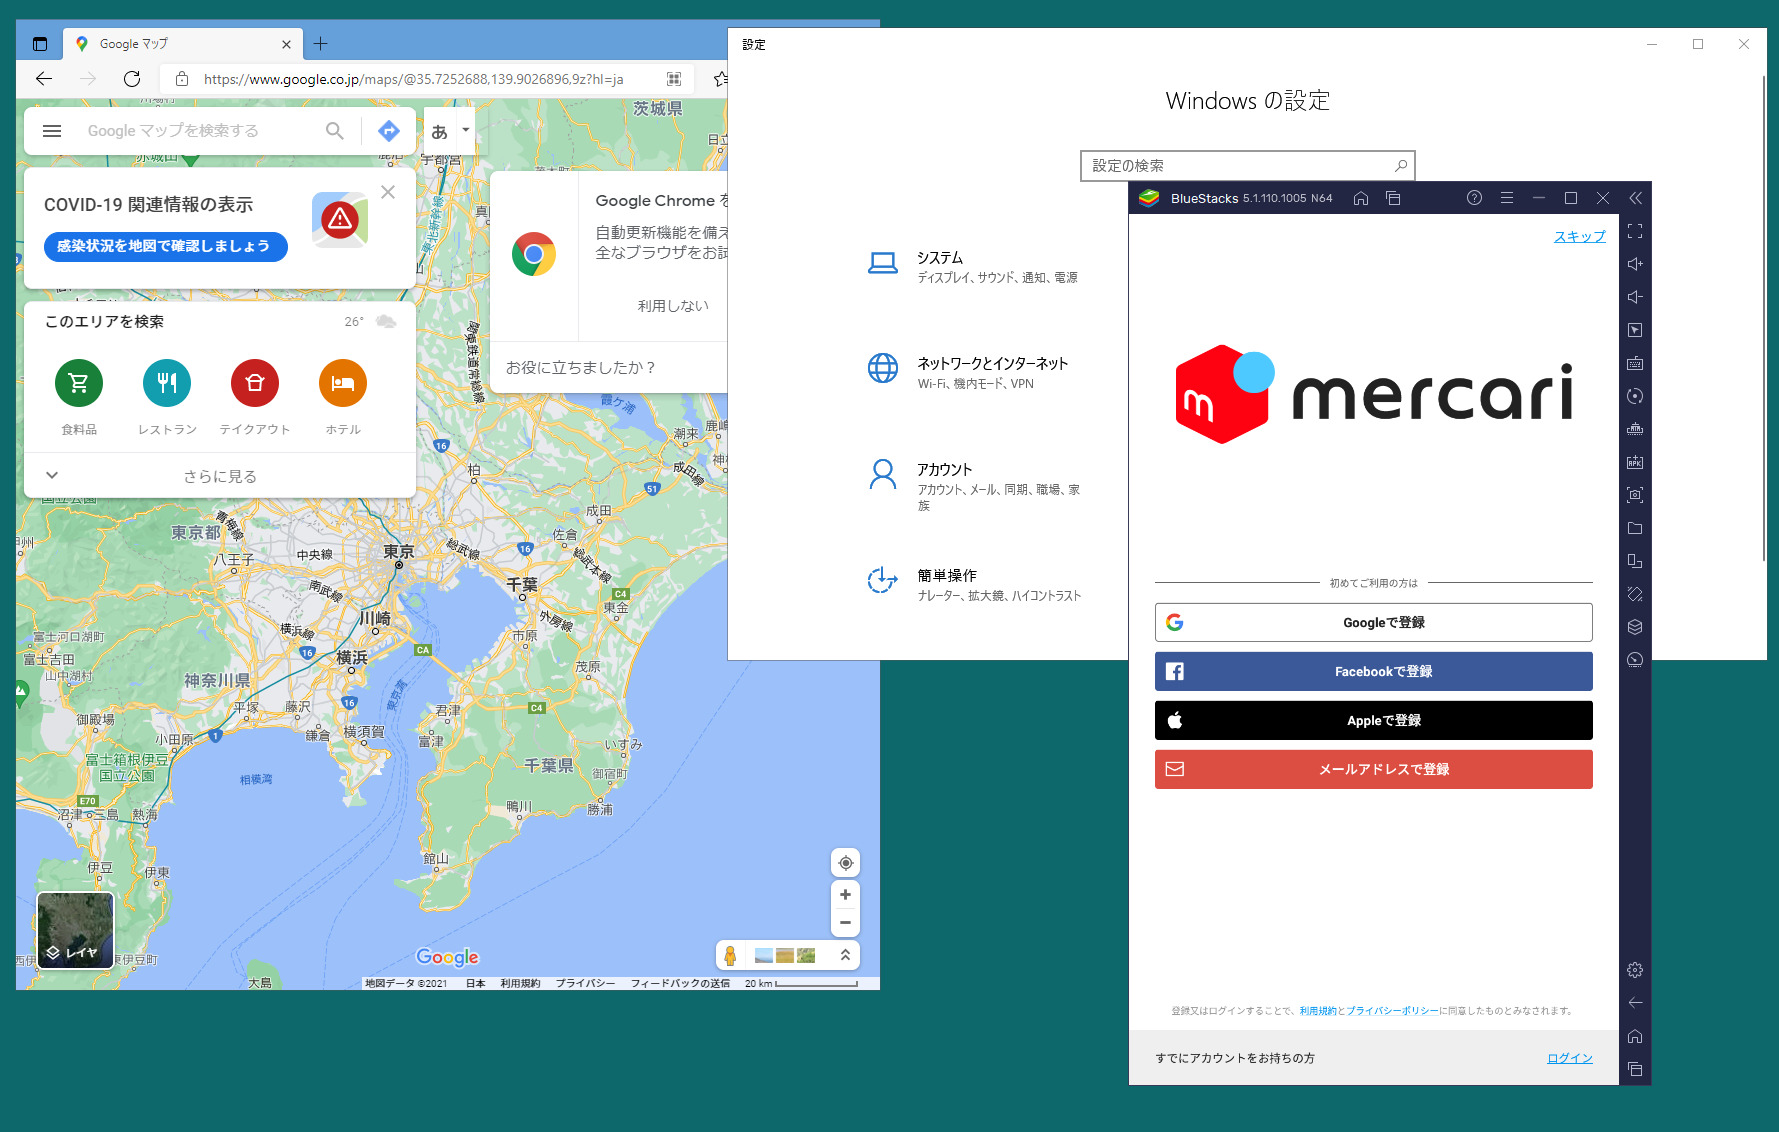Open BlueStacks home screen from title bar
1779x1132 pixels.
(1361, 198)
